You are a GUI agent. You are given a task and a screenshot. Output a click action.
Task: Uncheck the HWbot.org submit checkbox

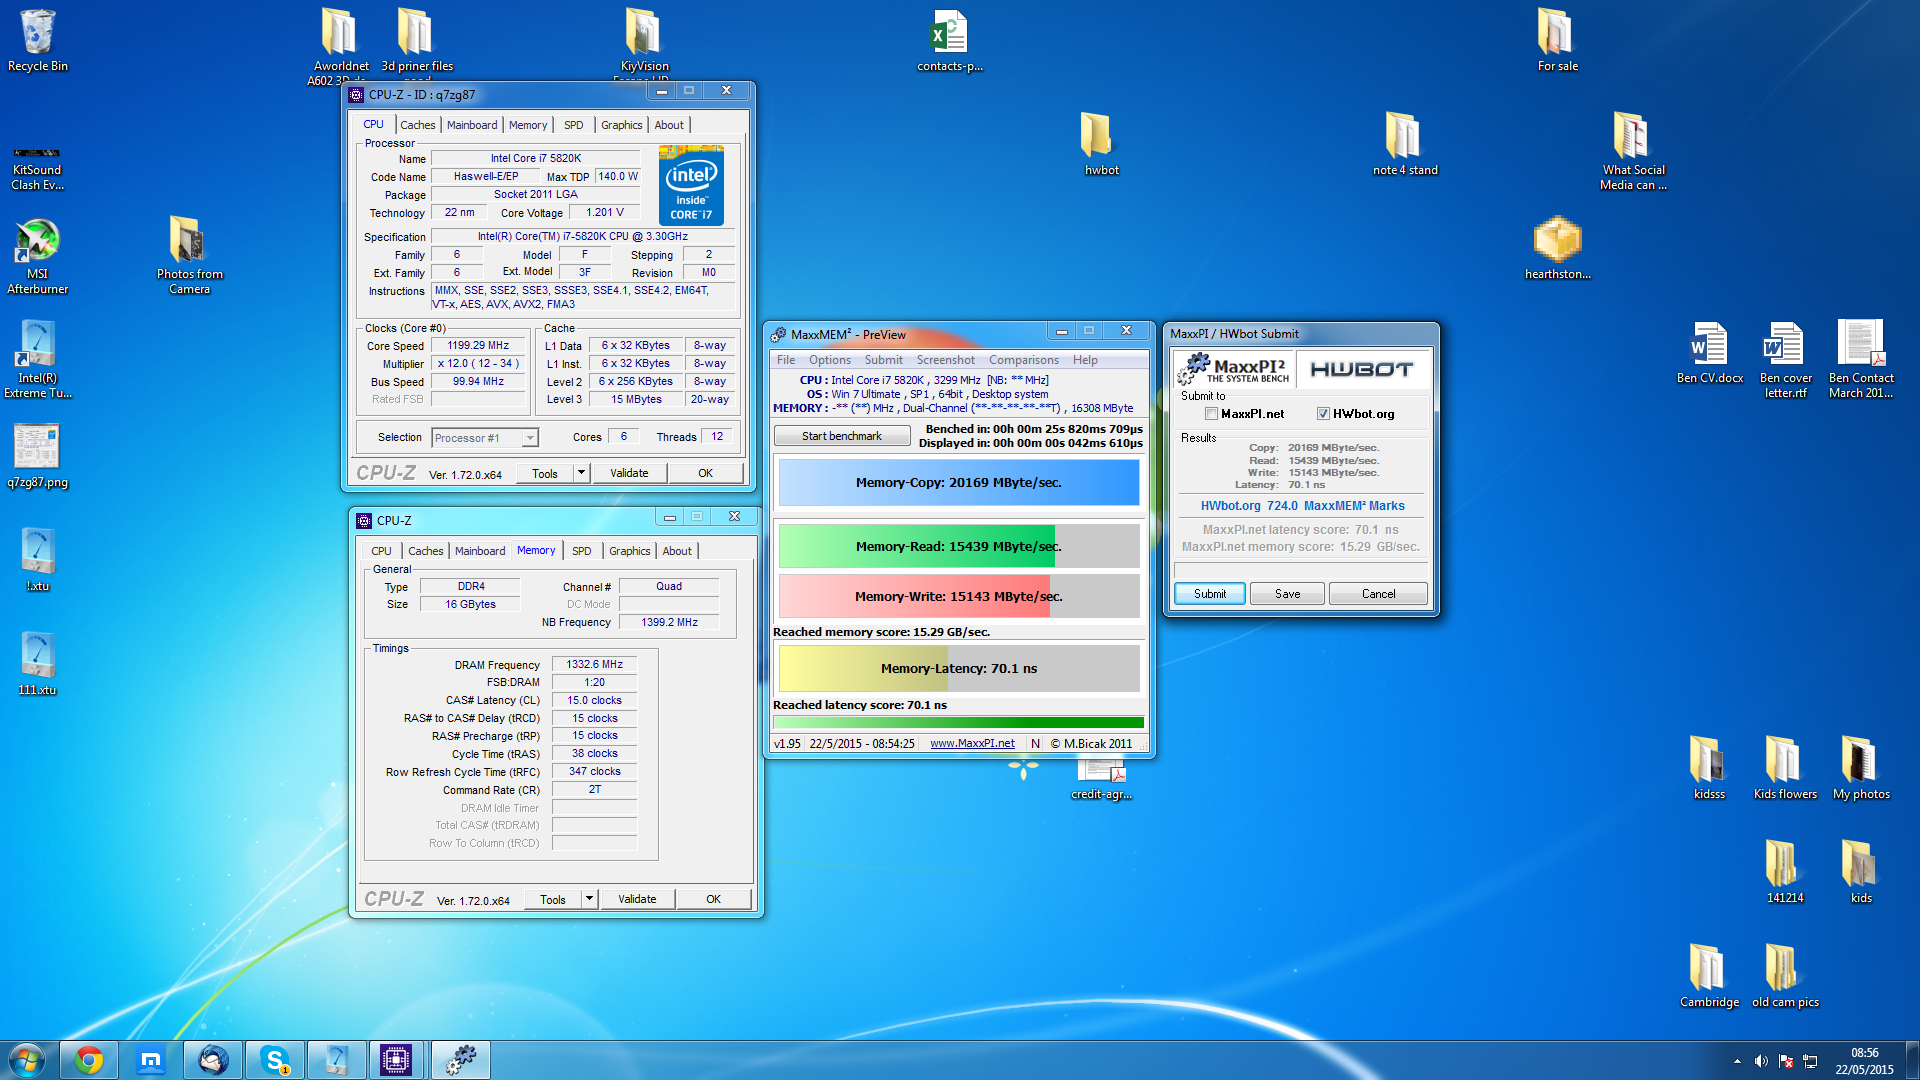[x=1323, y=414]
